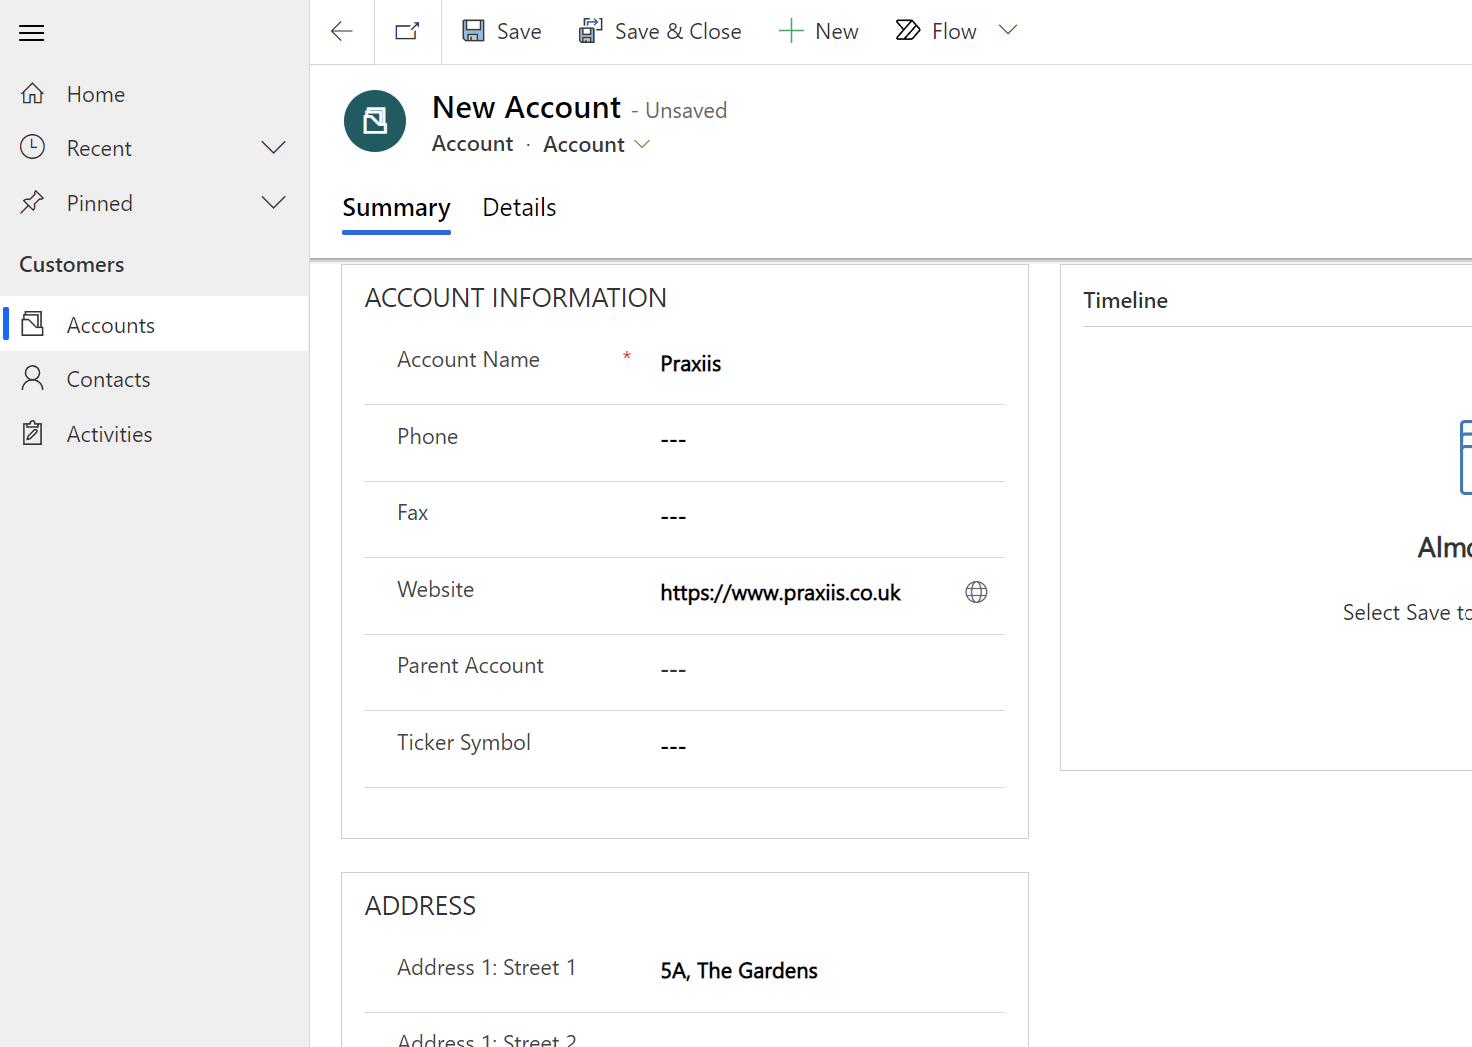Expand the Pinned list chevron
The width and height of the screenshot is (1472, 1047).
pos(273,202)
